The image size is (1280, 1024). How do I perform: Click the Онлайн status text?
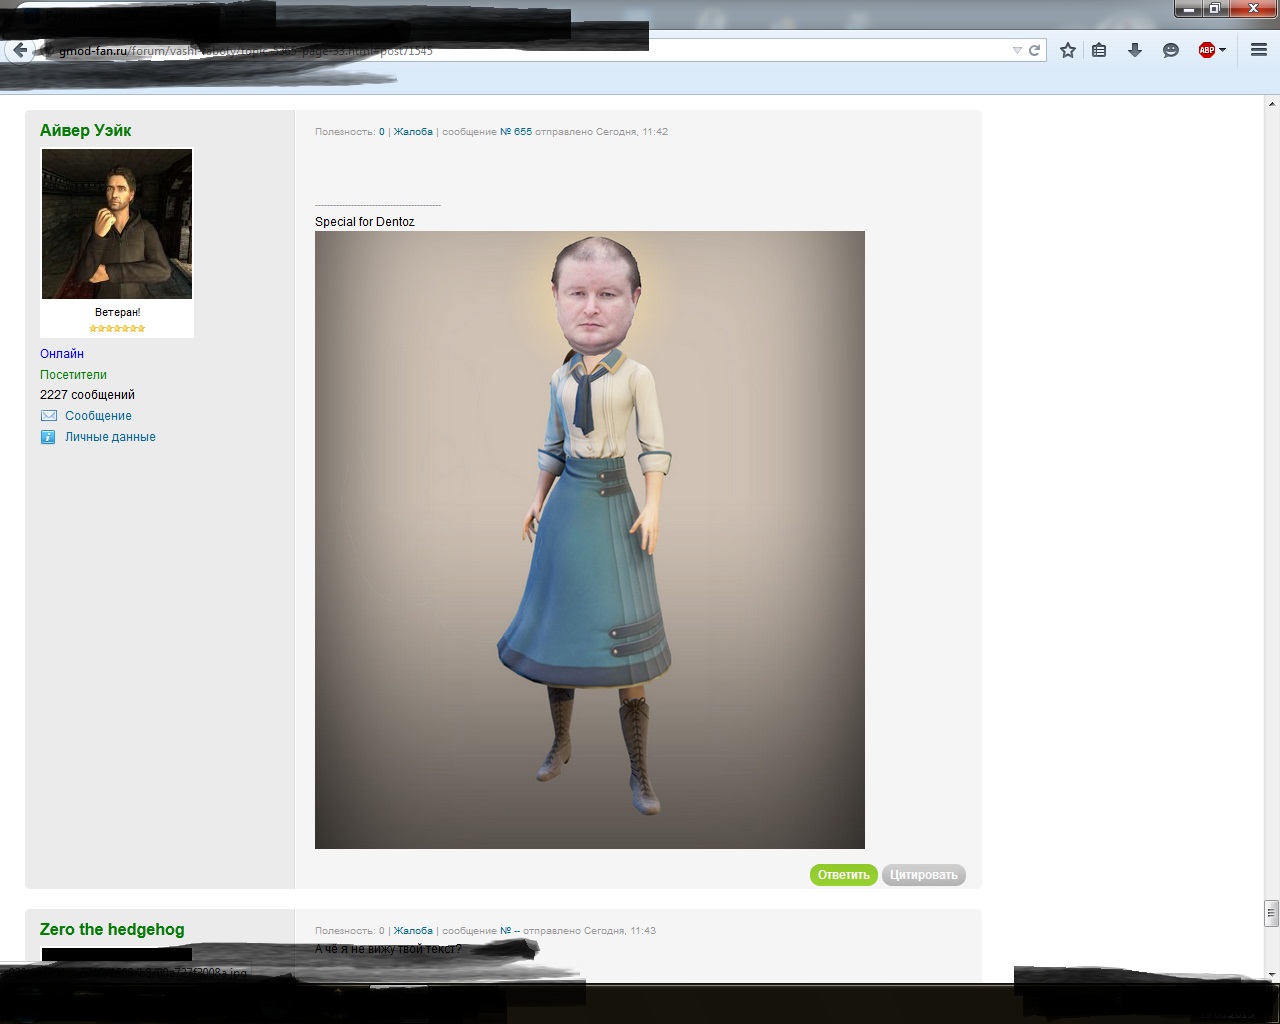click(62, 353)
